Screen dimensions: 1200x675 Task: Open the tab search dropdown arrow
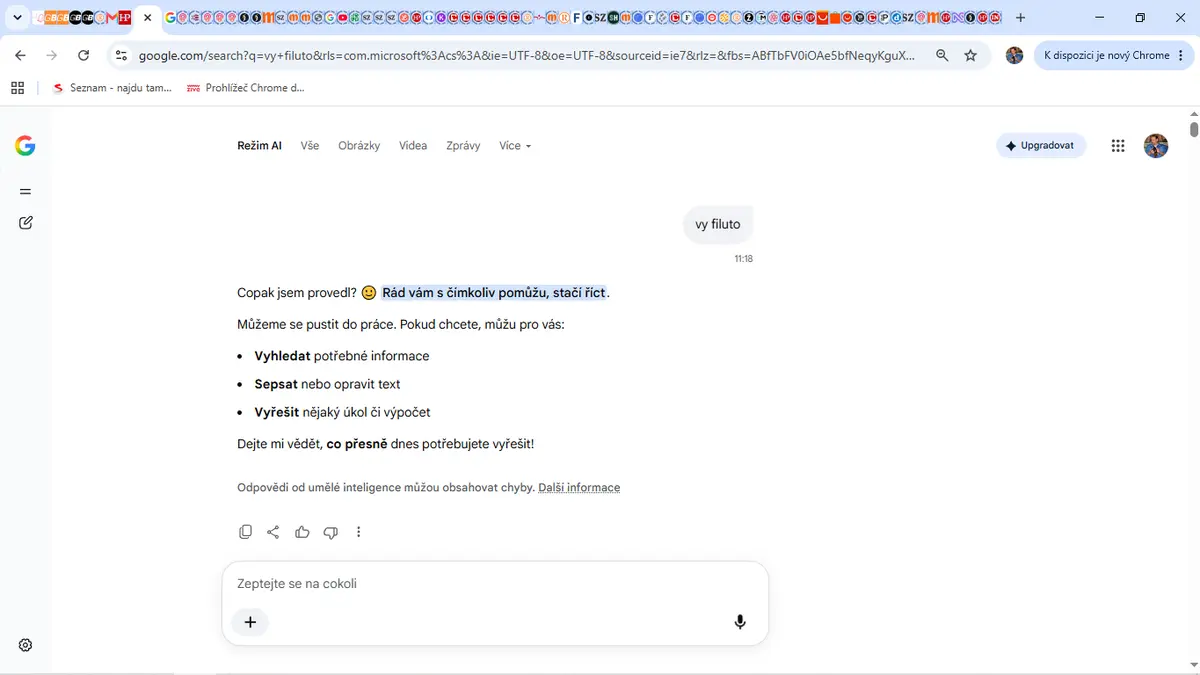[18, 18]
